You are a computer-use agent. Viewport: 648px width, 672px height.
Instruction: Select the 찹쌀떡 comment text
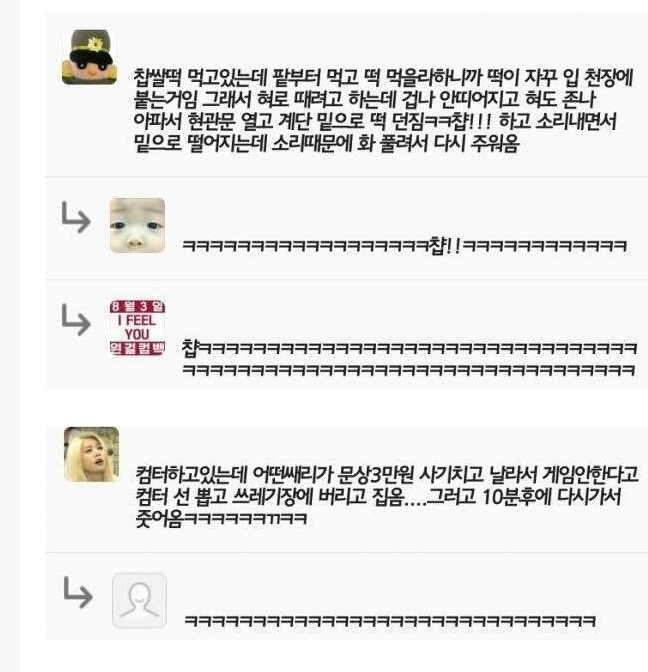click(383, 110)
